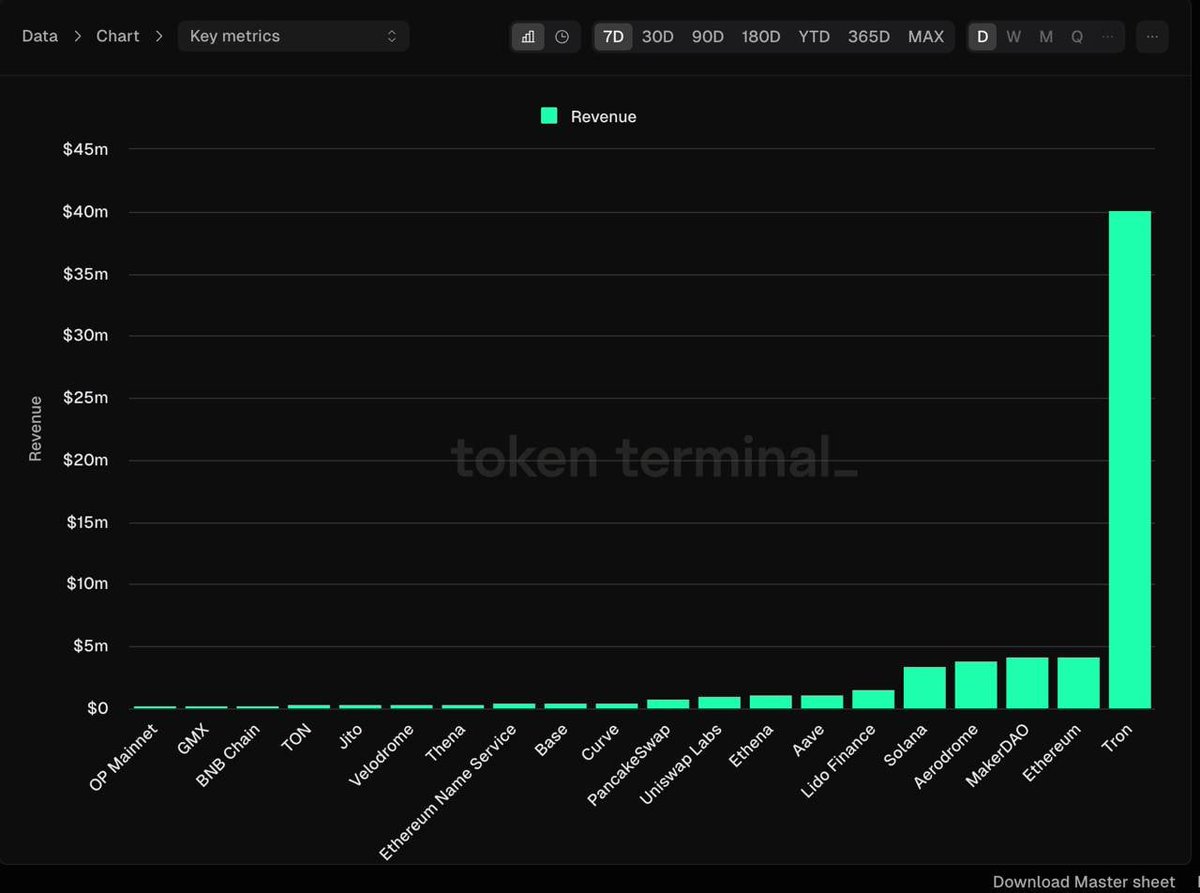1200x893 pixels.
Task: Click the BNB Chain axis label
Action: coord(228,756)
